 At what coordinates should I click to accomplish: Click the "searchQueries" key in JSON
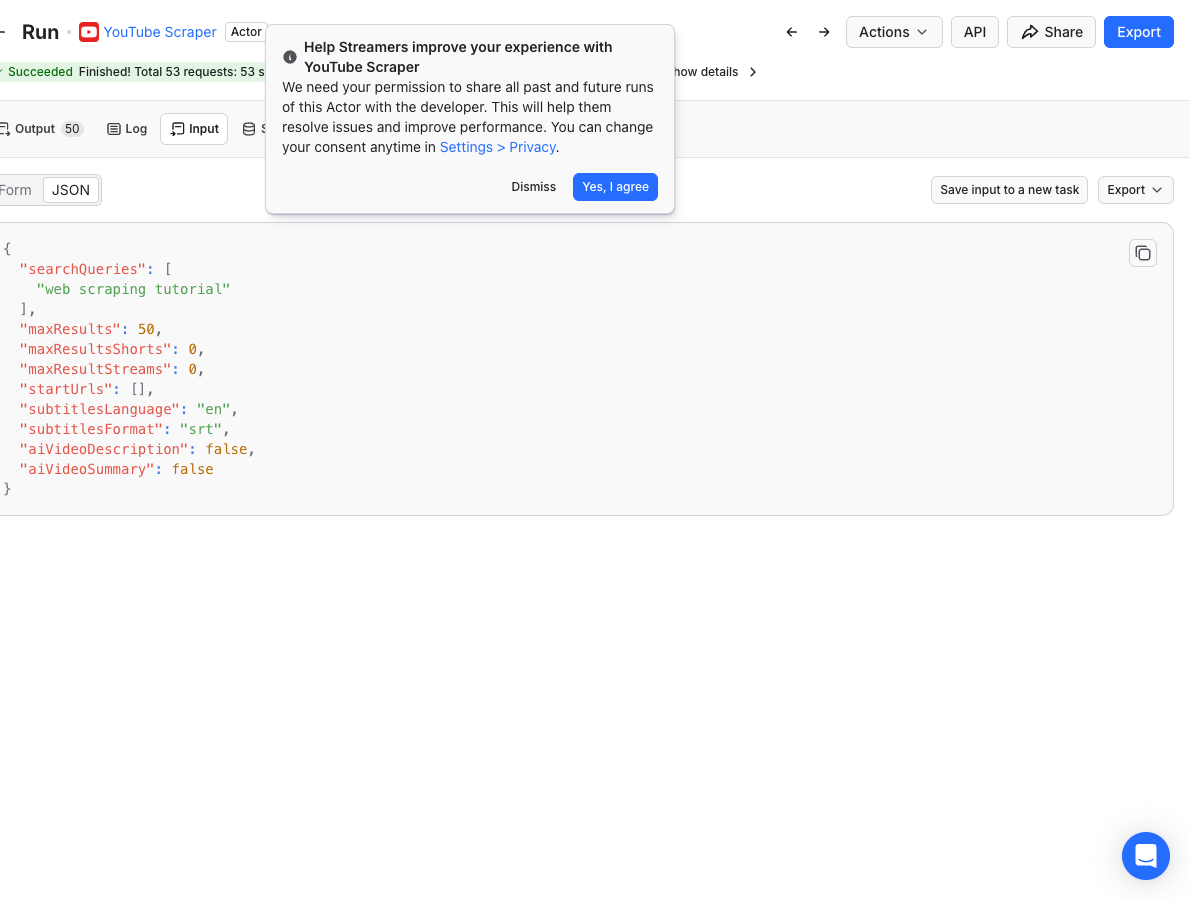click(83, 269)
